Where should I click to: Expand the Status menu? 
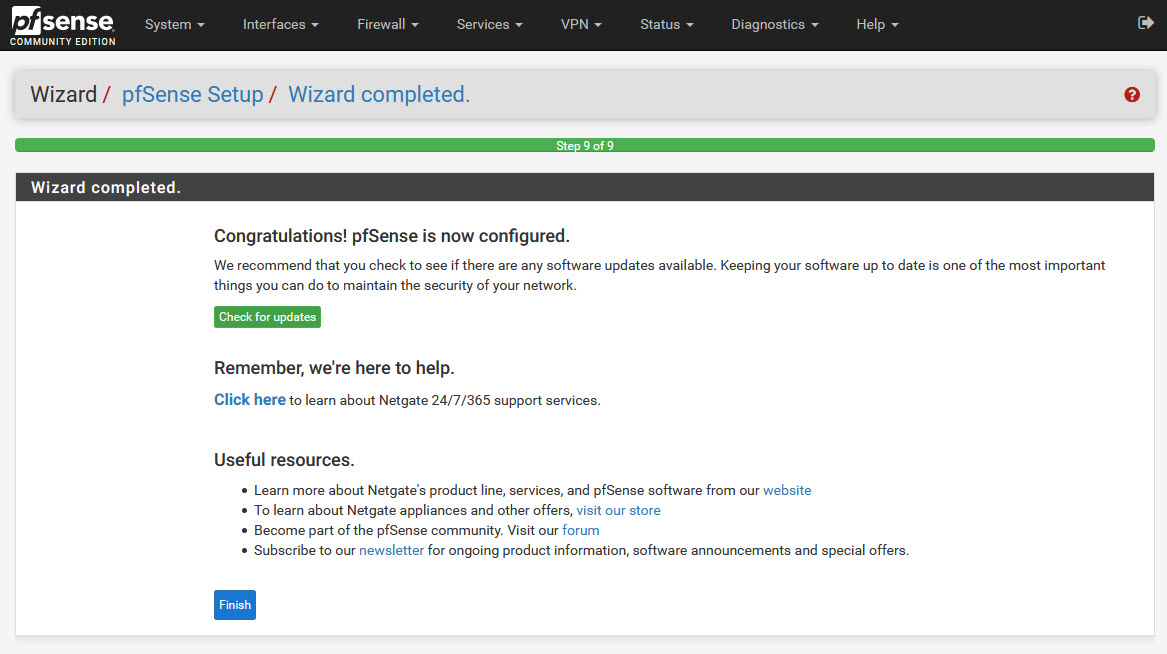(x=667, y=25)
